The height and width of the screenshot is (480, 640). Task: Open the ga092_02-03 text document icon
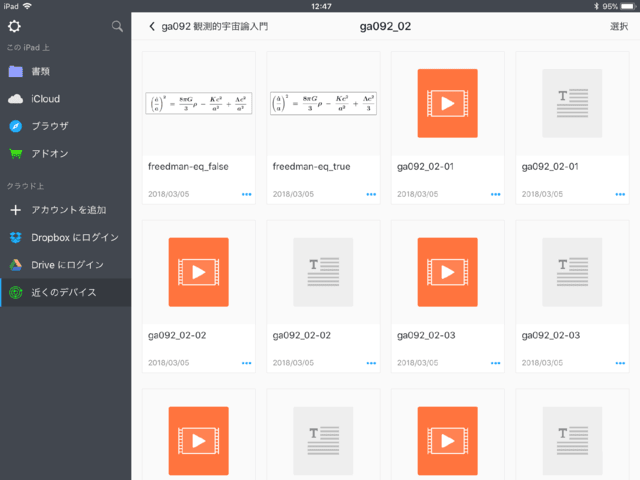pos(572,272)
